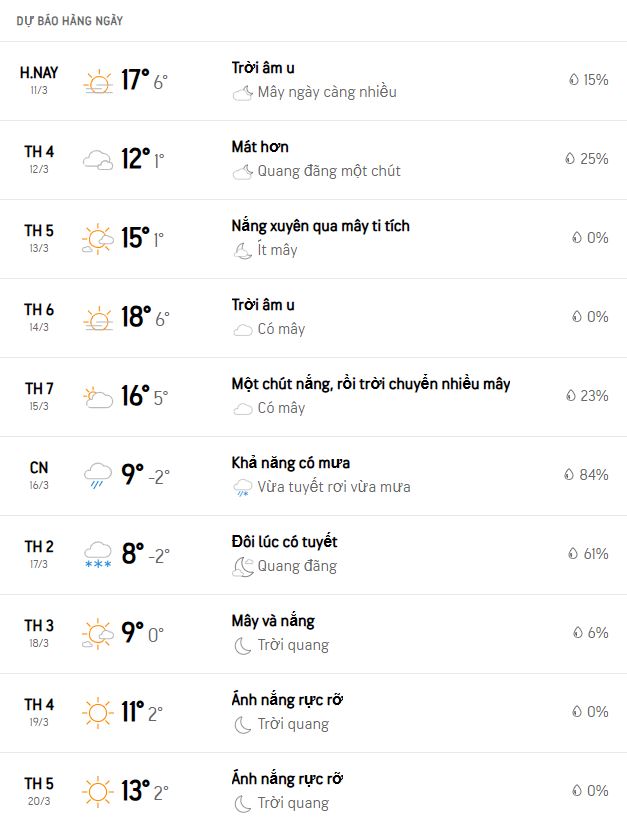The image size is (627, 824).
Task: Click the rain cloud icon for CN 16/3
Action: [98, 476]
